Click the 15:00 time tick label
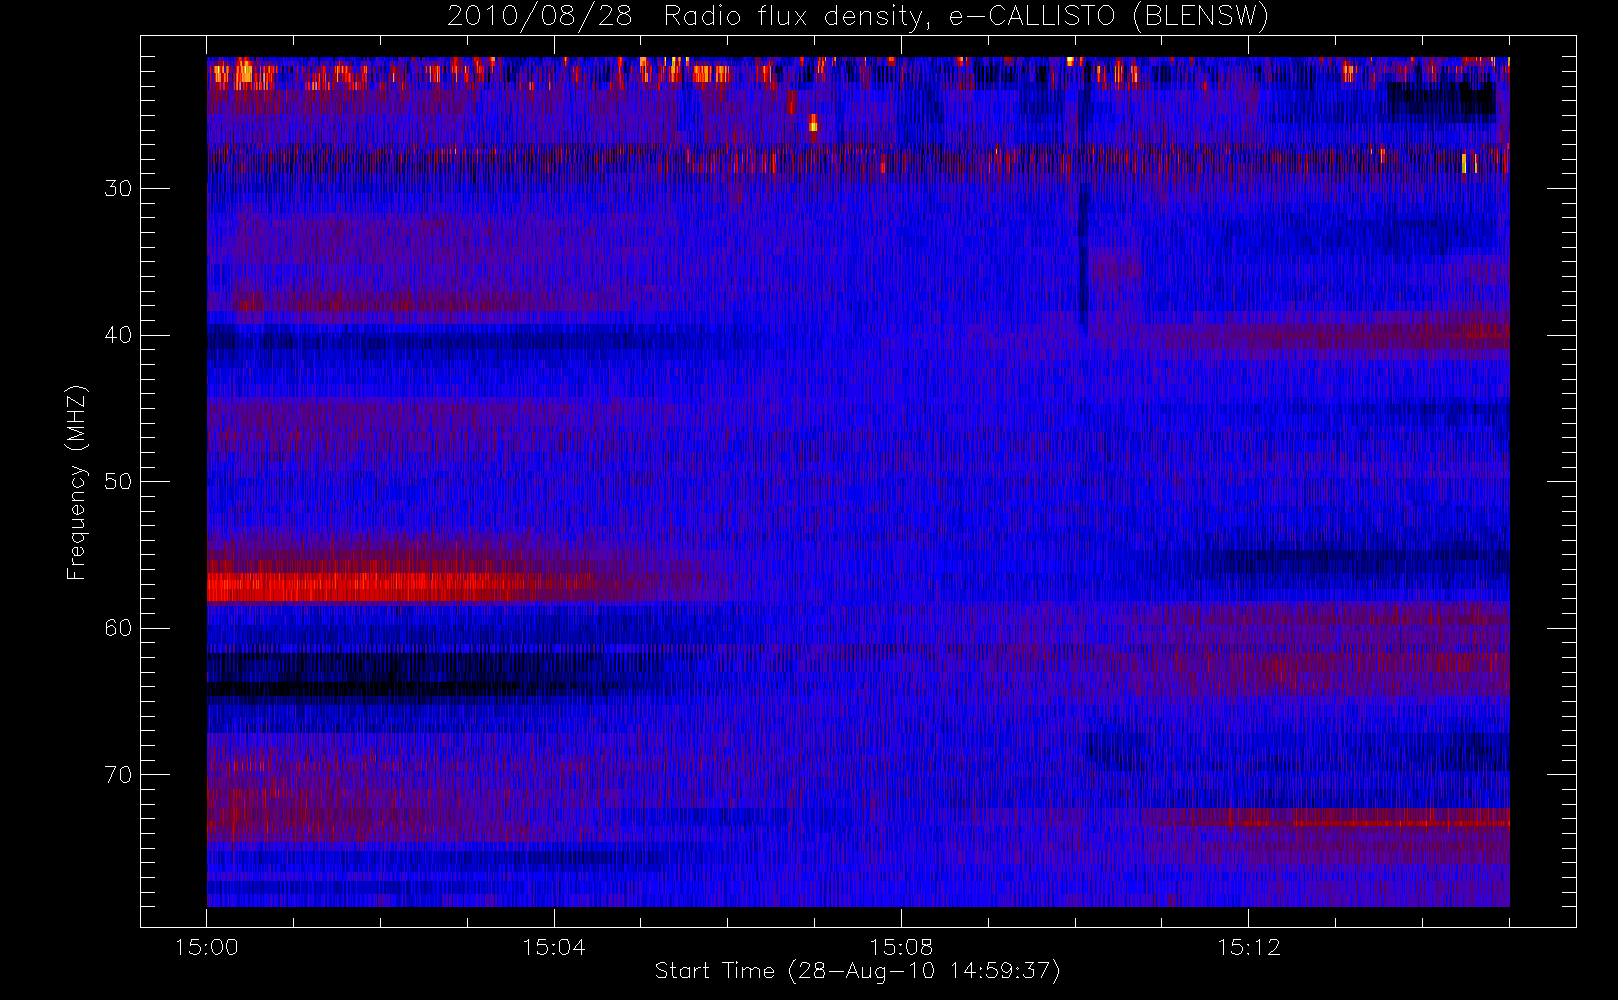 pos(206,947)
